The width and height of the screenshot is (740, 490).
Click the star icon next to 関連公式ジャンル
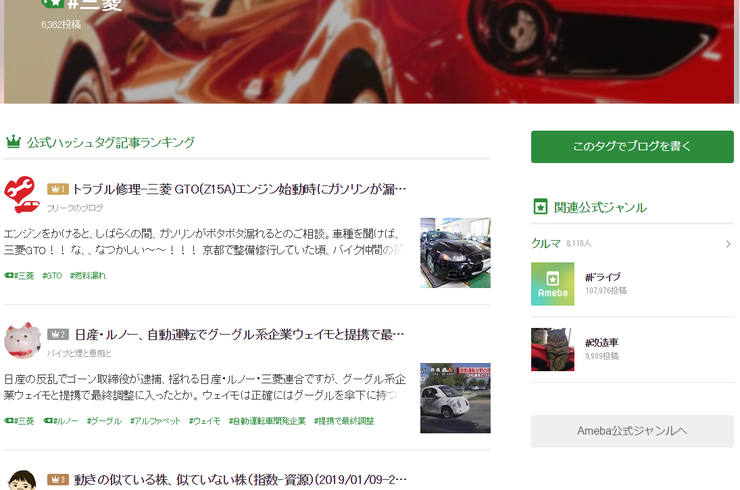[x=540, y=207]
